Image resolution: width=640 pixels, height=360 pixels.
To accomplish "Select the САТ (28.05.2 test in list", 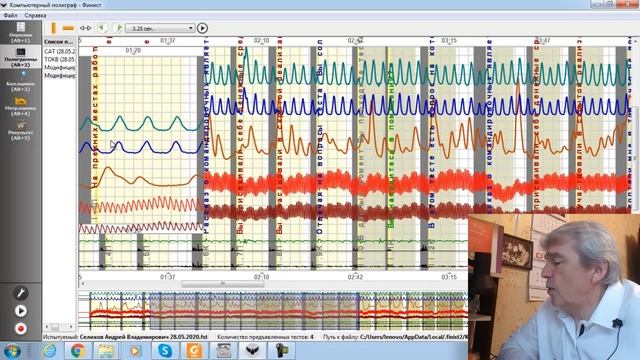I will click(x=60, y=51).
